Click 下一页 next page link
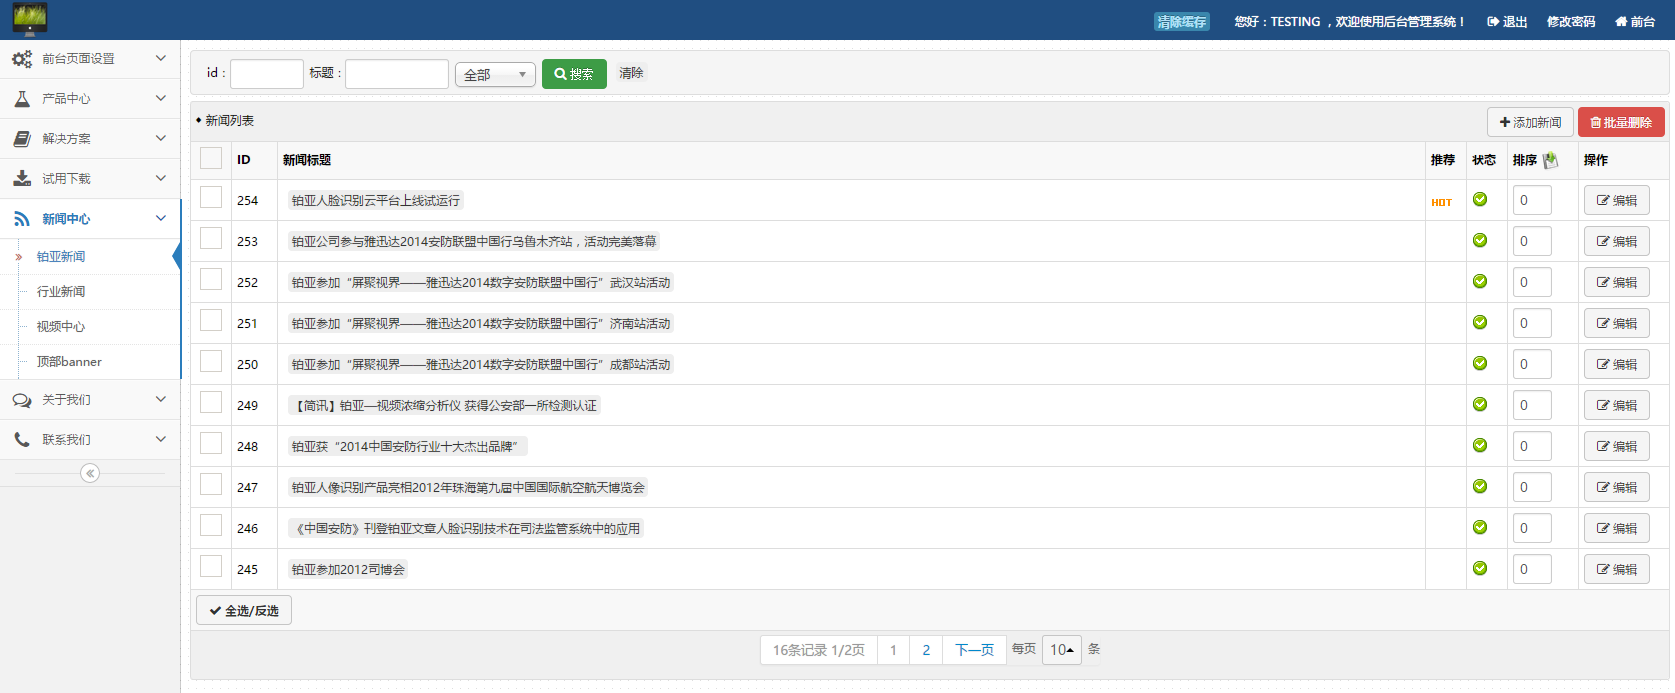This screenshot has height=693, width=1675. [x=974, y=650]
